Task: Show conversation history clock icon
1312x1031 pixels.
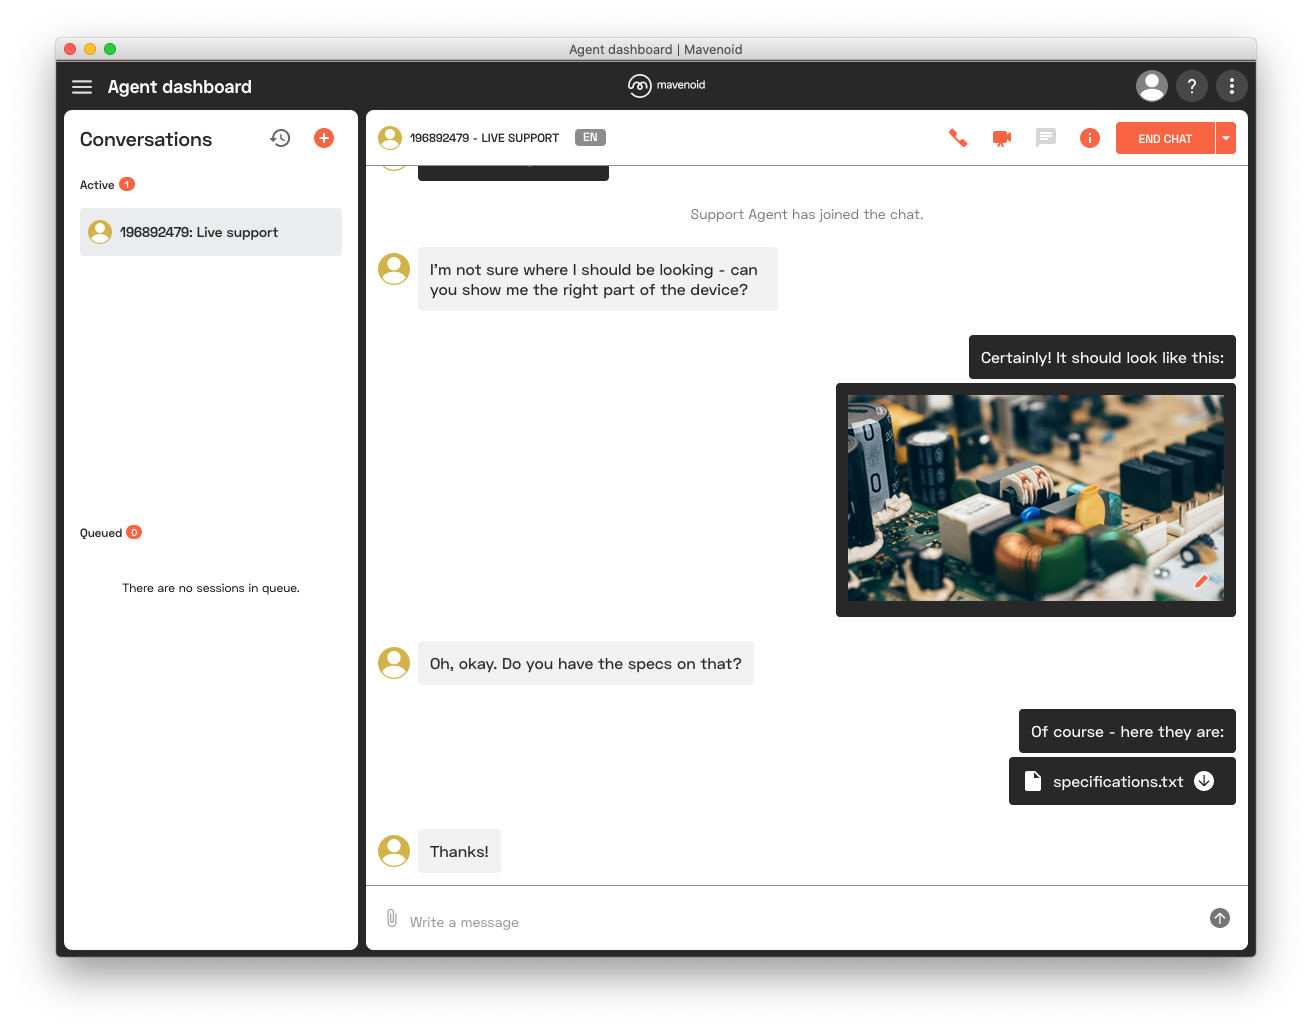Action: click(280, 138)
